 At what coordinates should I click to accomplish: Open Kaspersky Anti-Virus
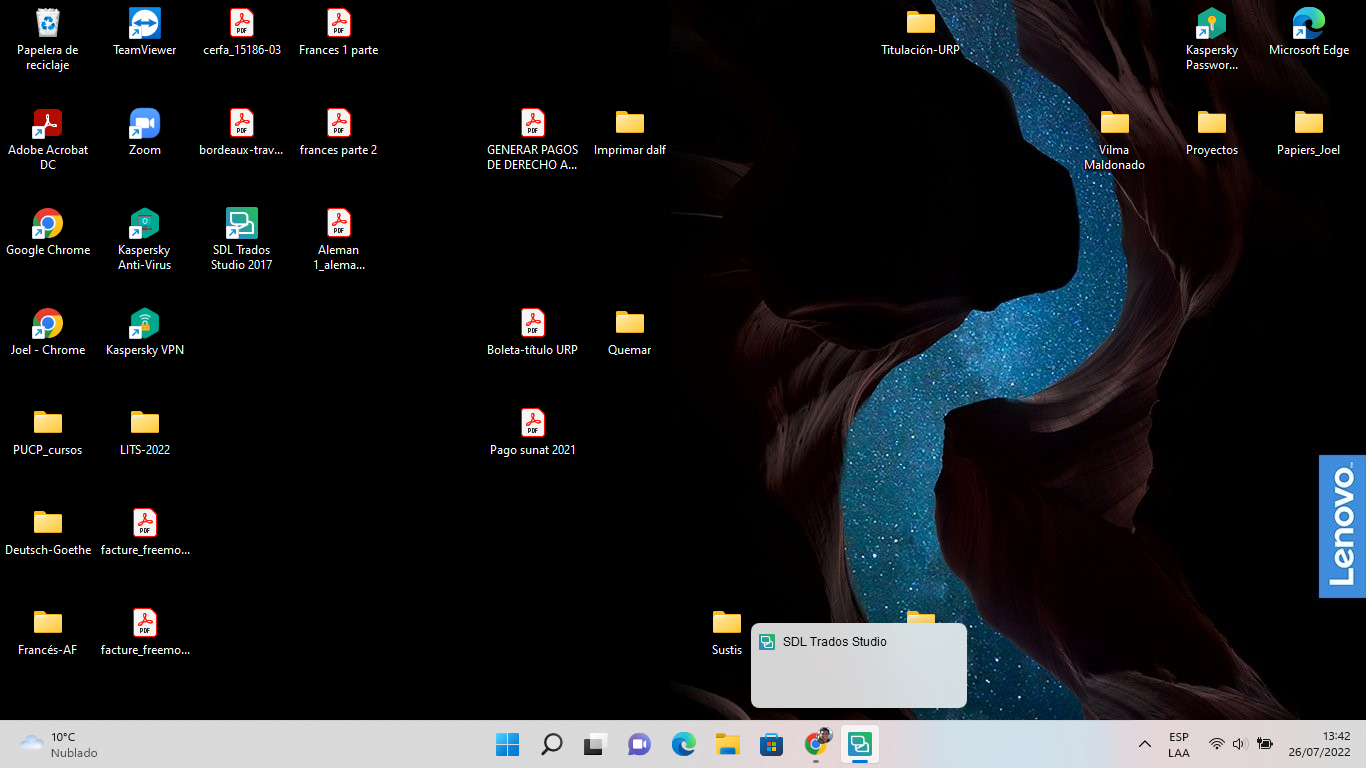tap(144, 222)
